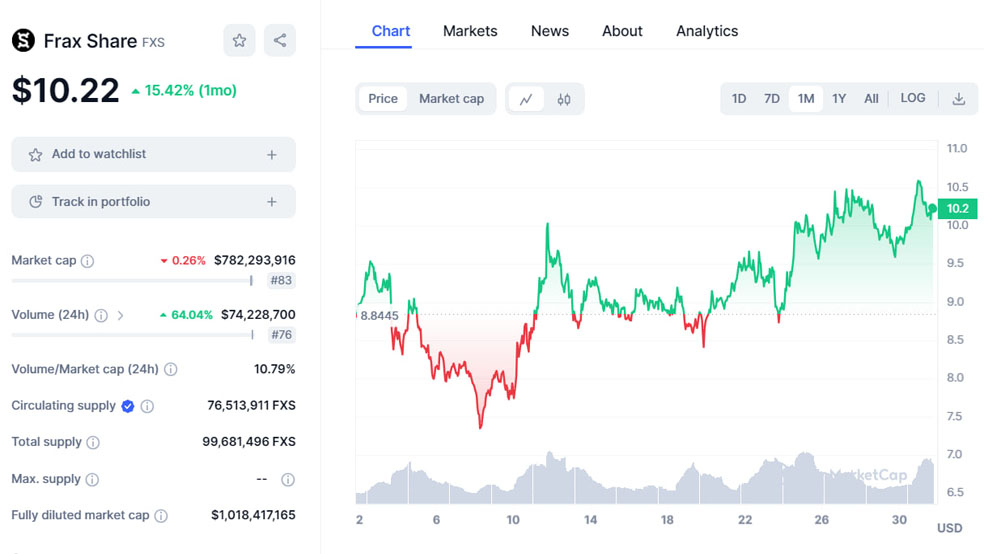Click the $74,228,700 volume value
This screenshot has width=984, height=554.
point(258,315)
